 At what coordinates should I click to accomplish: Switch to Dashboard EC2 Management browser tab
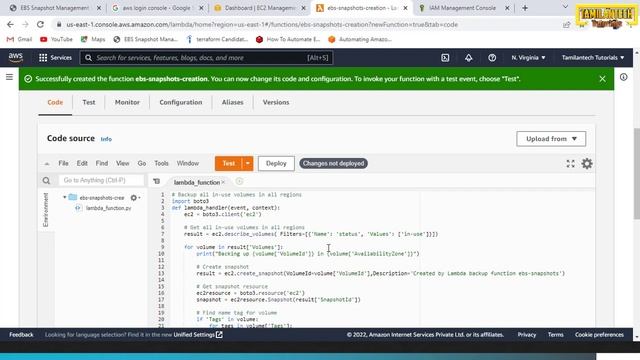(259, 8)
